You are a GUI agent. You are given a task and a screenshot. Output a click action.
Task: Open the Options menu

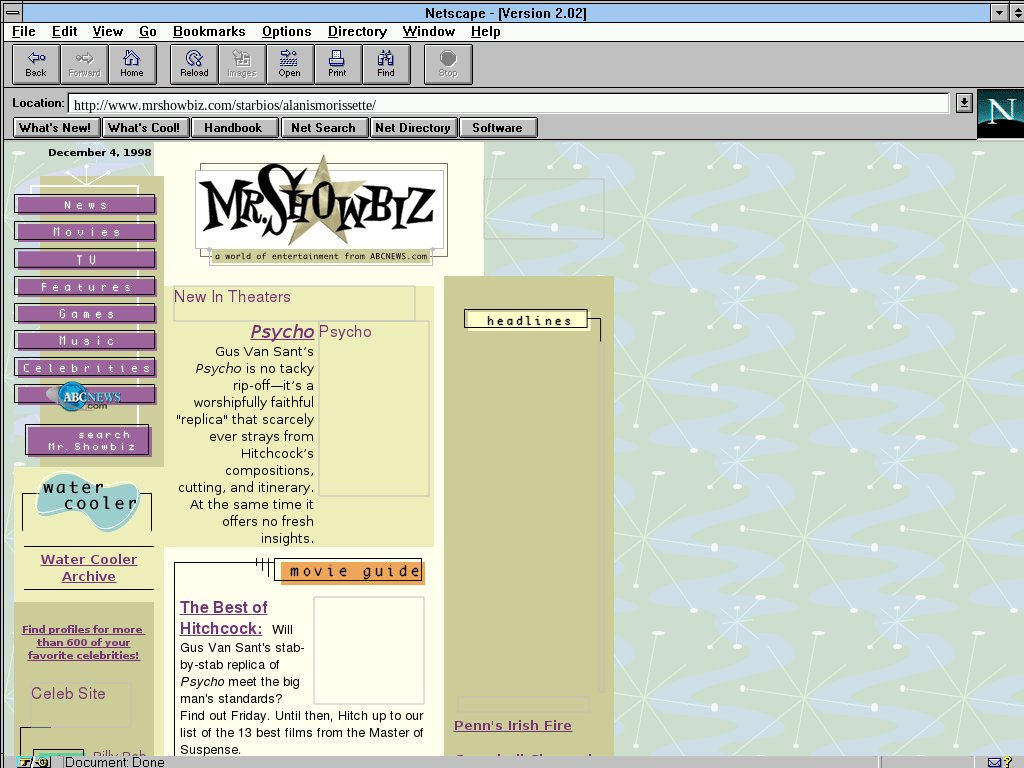286,32
